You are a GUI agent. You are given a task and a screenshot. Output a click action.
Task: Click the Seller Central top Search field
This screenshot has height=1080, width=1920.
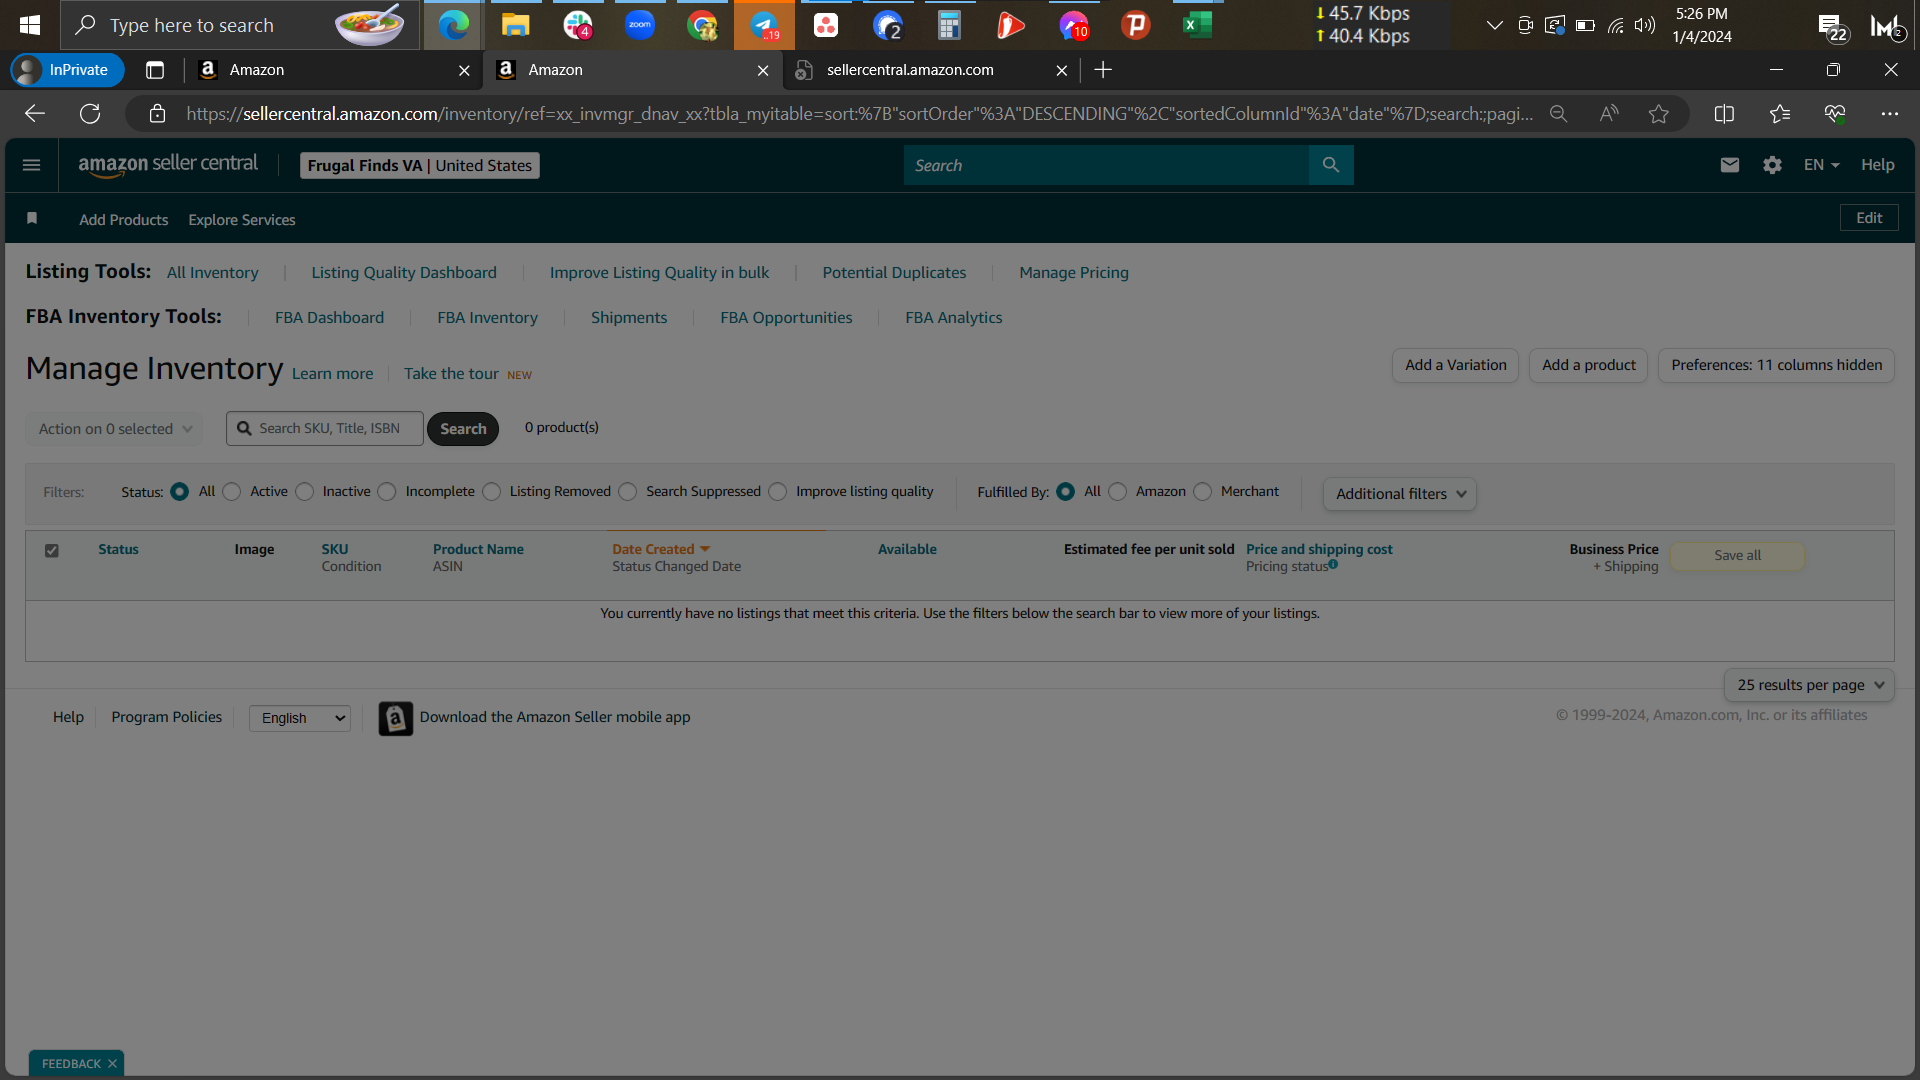1106,165
